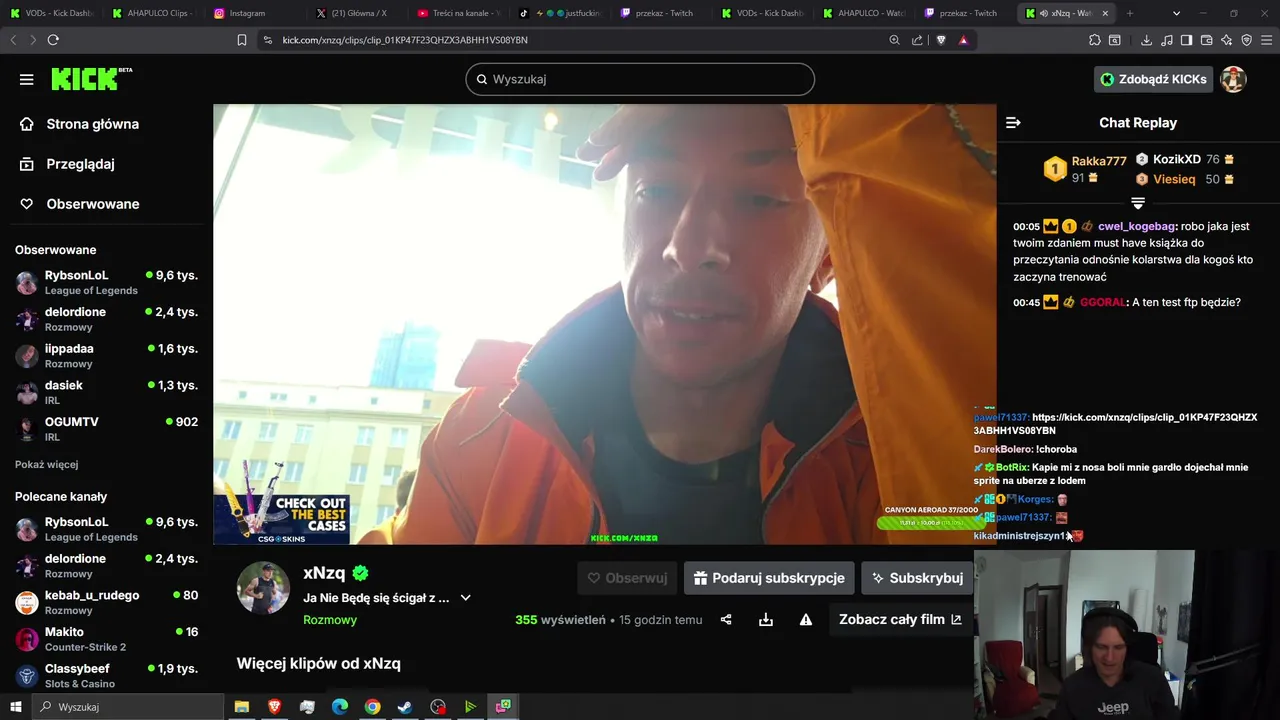Click the Podaruj subskrypcje button
Viewport: 1280px width, 720px height.
tap(769, 578)
